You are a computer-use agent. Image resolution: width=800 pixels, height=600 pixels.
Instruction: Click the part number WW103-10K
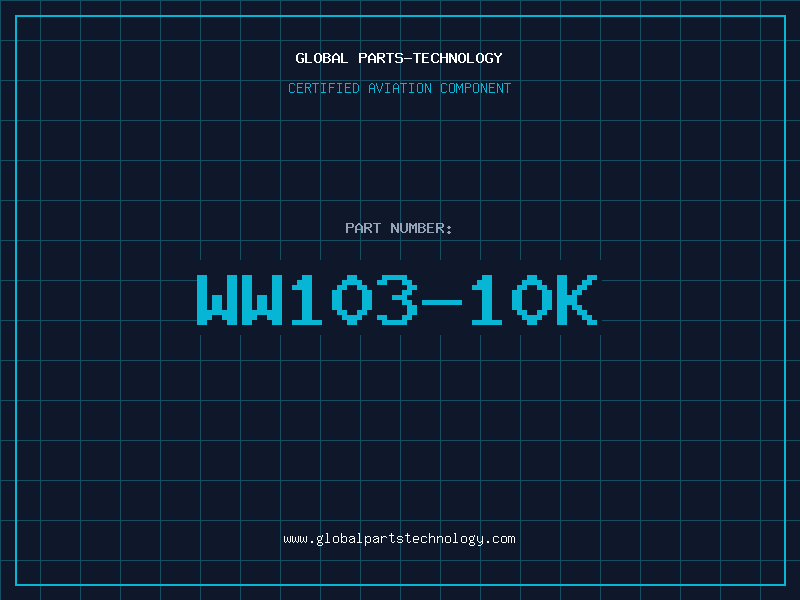(x=397, y=299)
